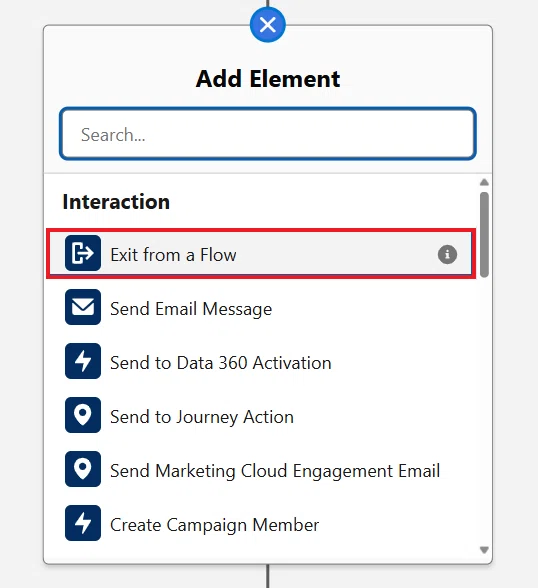Click the Add Element panel title
Image resolution: width=538 pixels, height=588 pixels.
(x=268, y=79)
